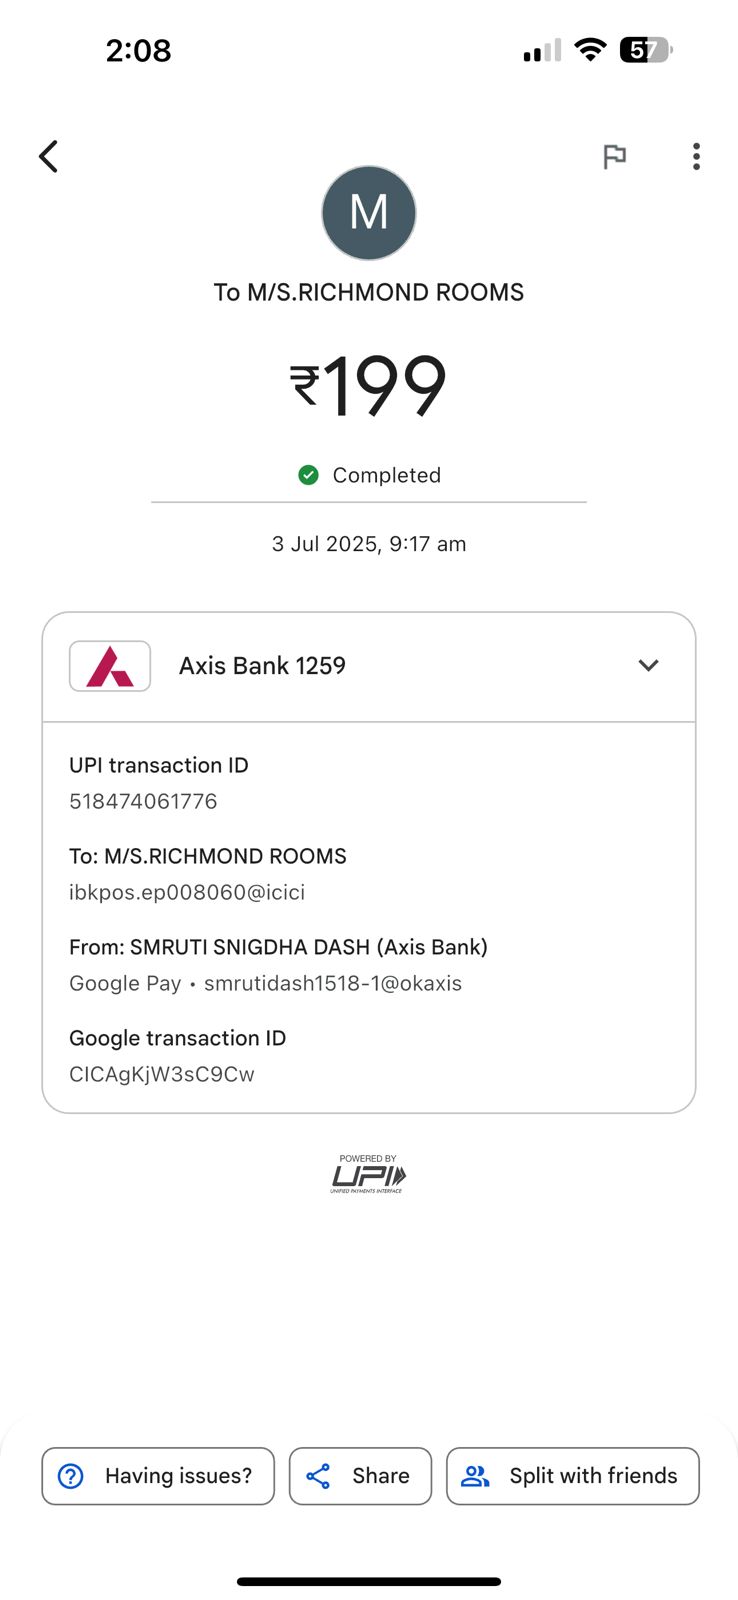
Task: Tap the sender UPI ID smrutidash1518-1@okaxis
Action: (333, 983)
